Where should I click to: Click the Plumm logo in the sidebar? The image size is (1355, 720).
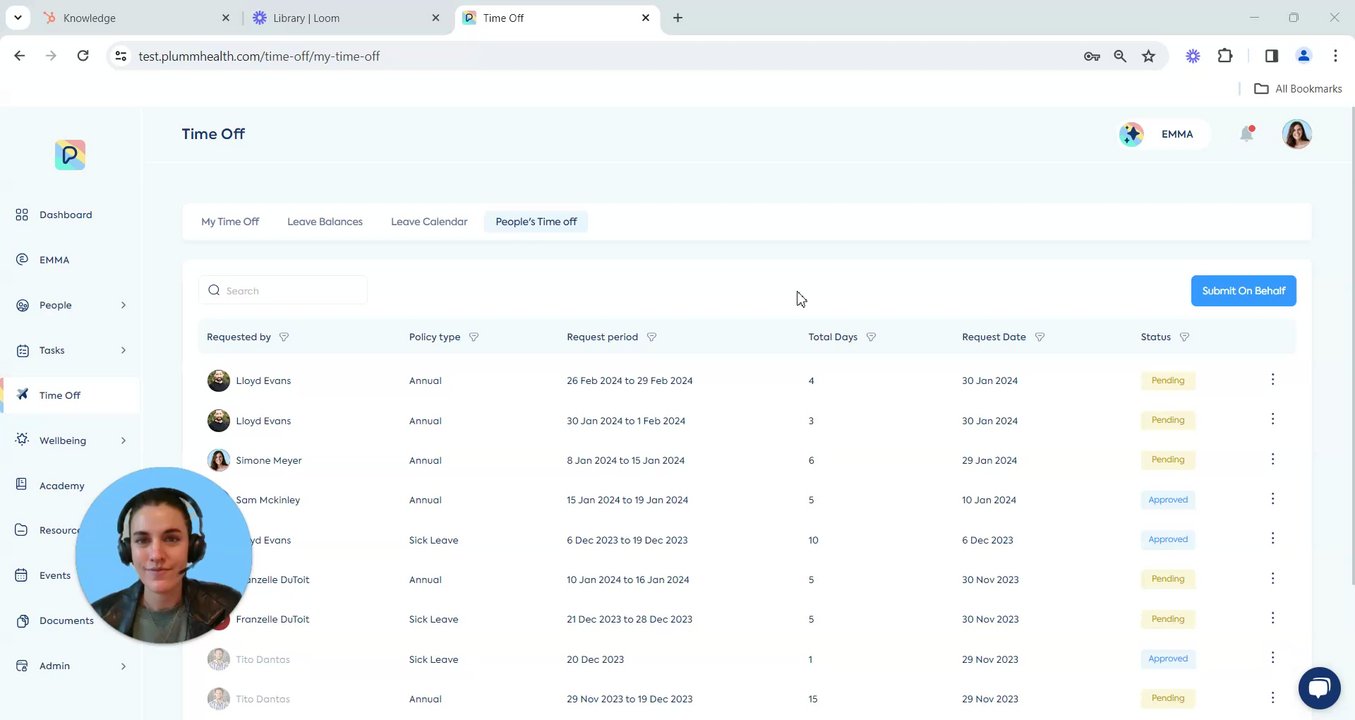tap(70, 155)
